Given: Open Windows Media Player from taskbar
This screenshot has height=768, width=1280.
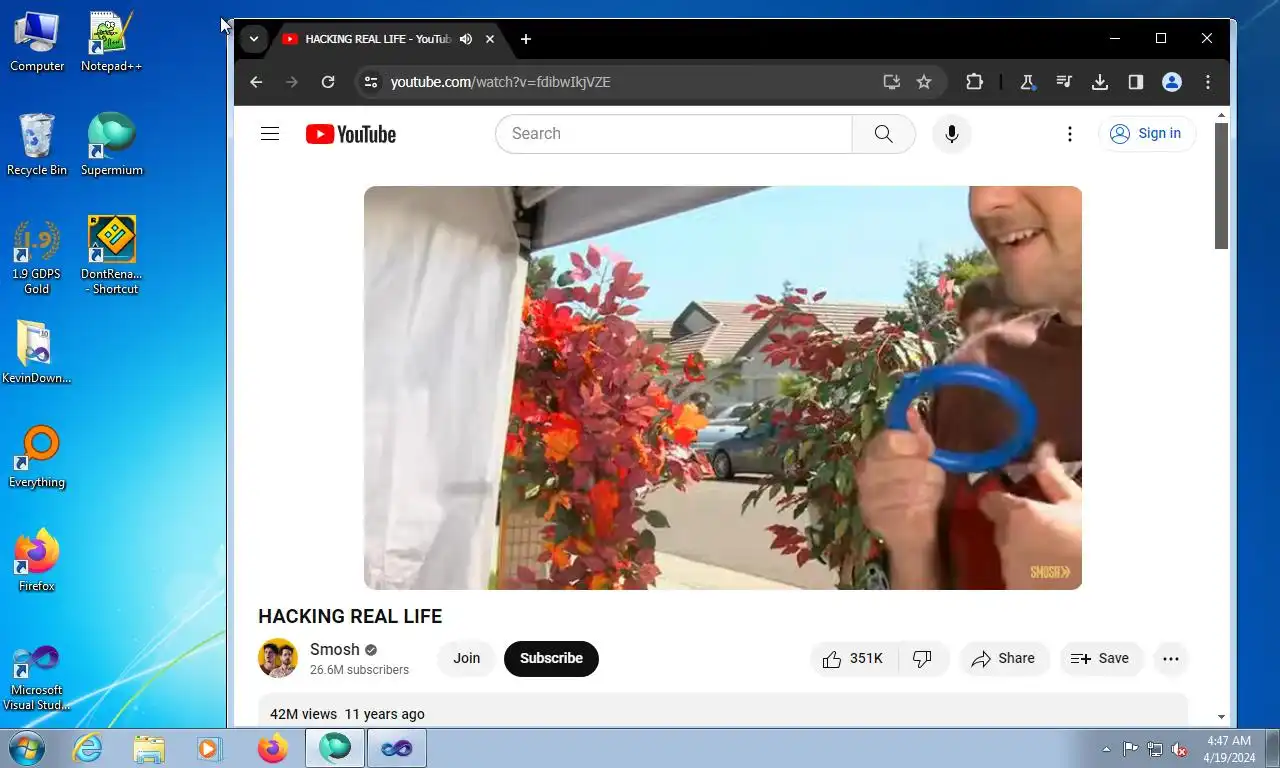Looking at the screenshot, I should 210,748.
